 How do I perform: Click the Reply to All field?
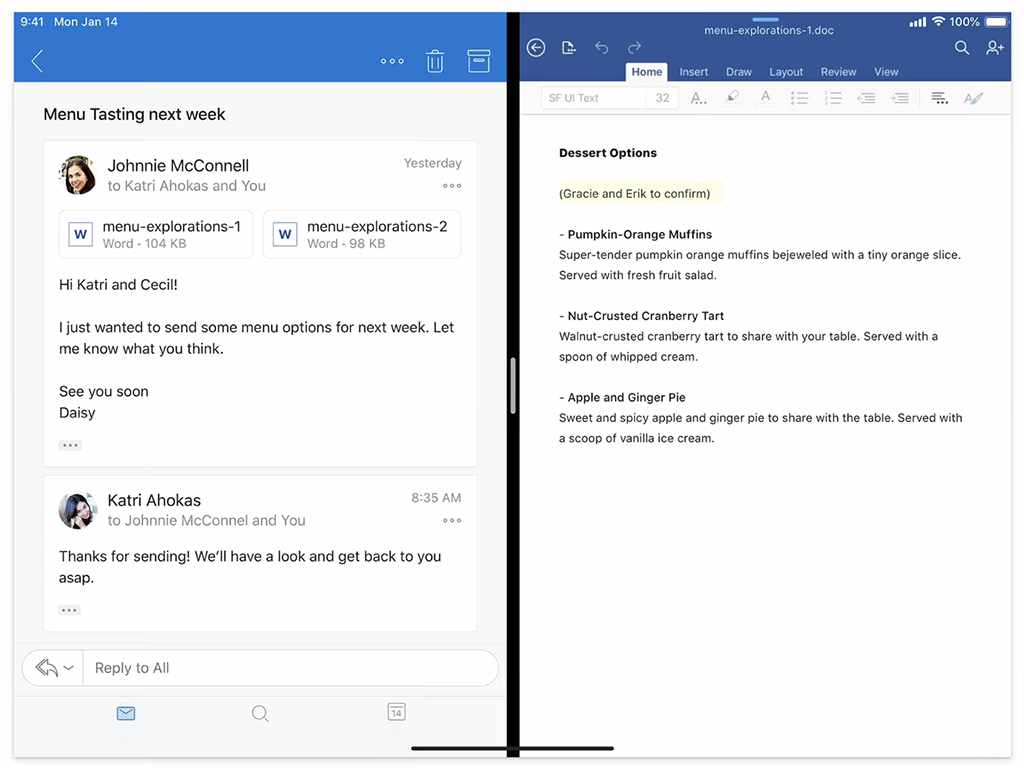pos(290,668)
